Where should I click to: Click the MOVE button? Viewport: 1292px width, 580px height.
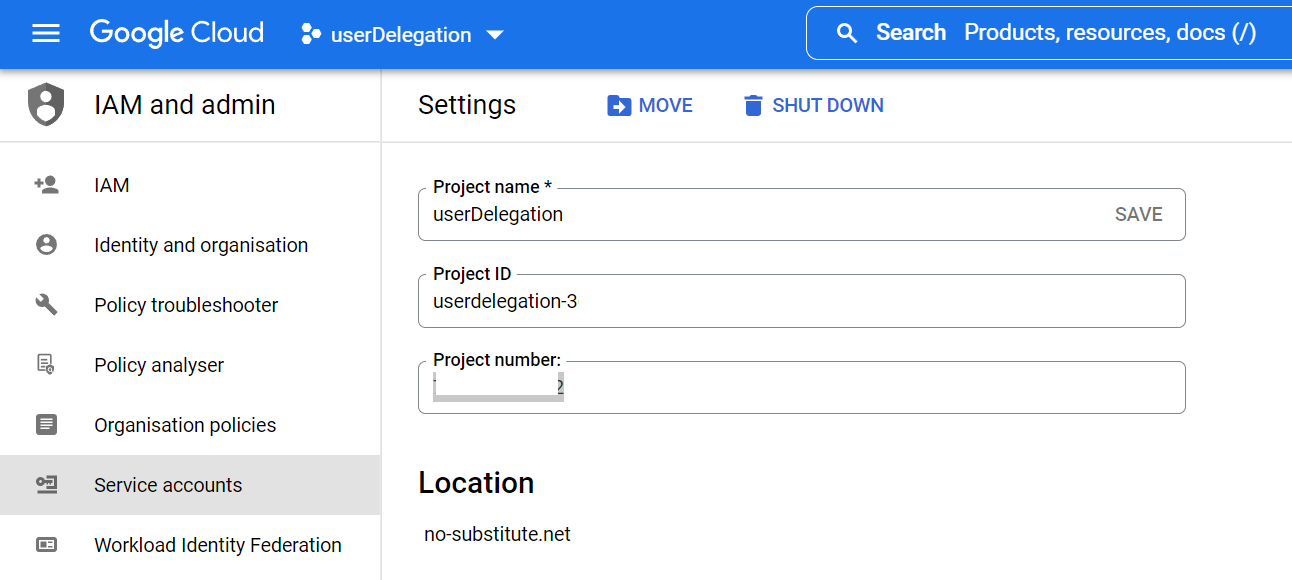tap(650, 105)
